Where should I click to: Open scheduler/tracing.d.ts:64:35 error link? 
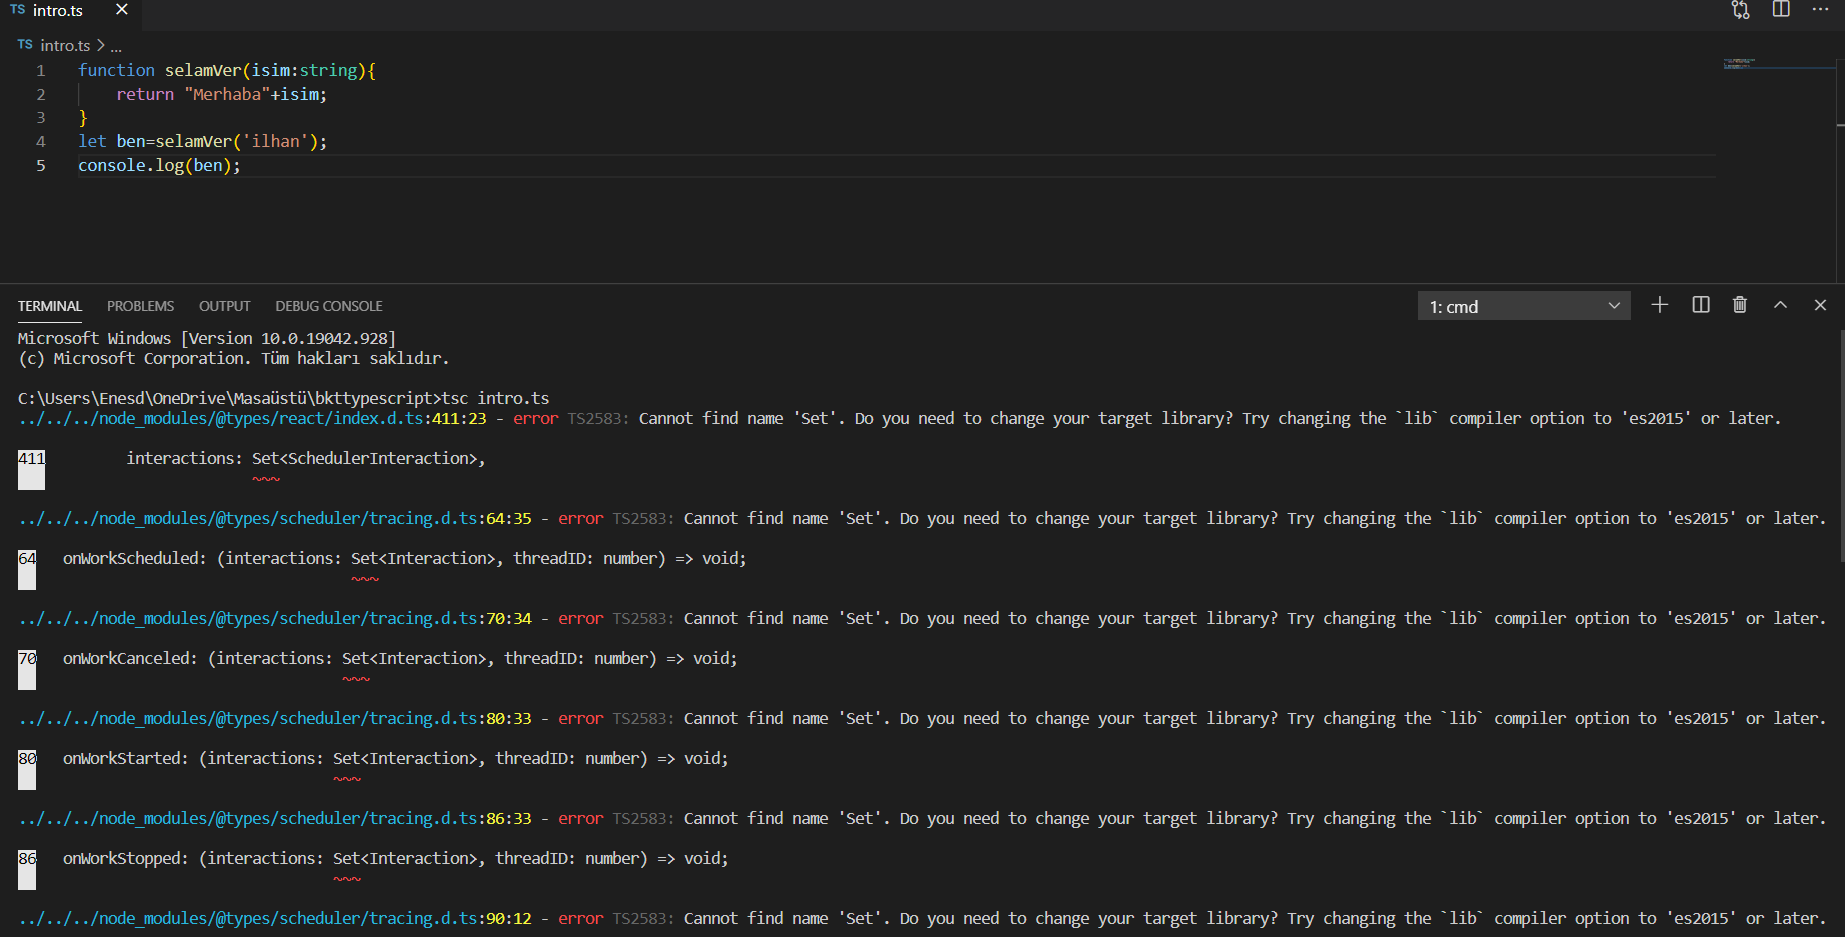coord(275,518)
